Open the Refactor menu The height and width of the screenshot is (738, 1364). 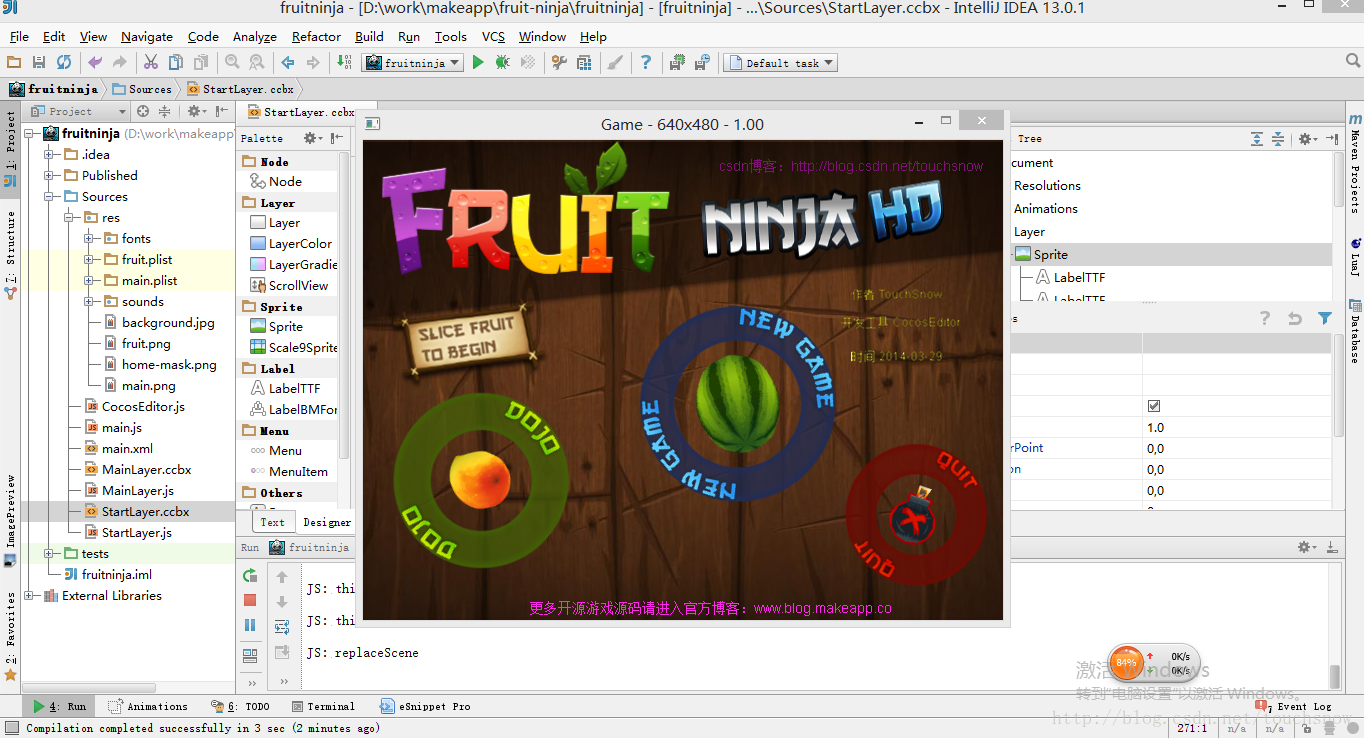click(316, 37)
